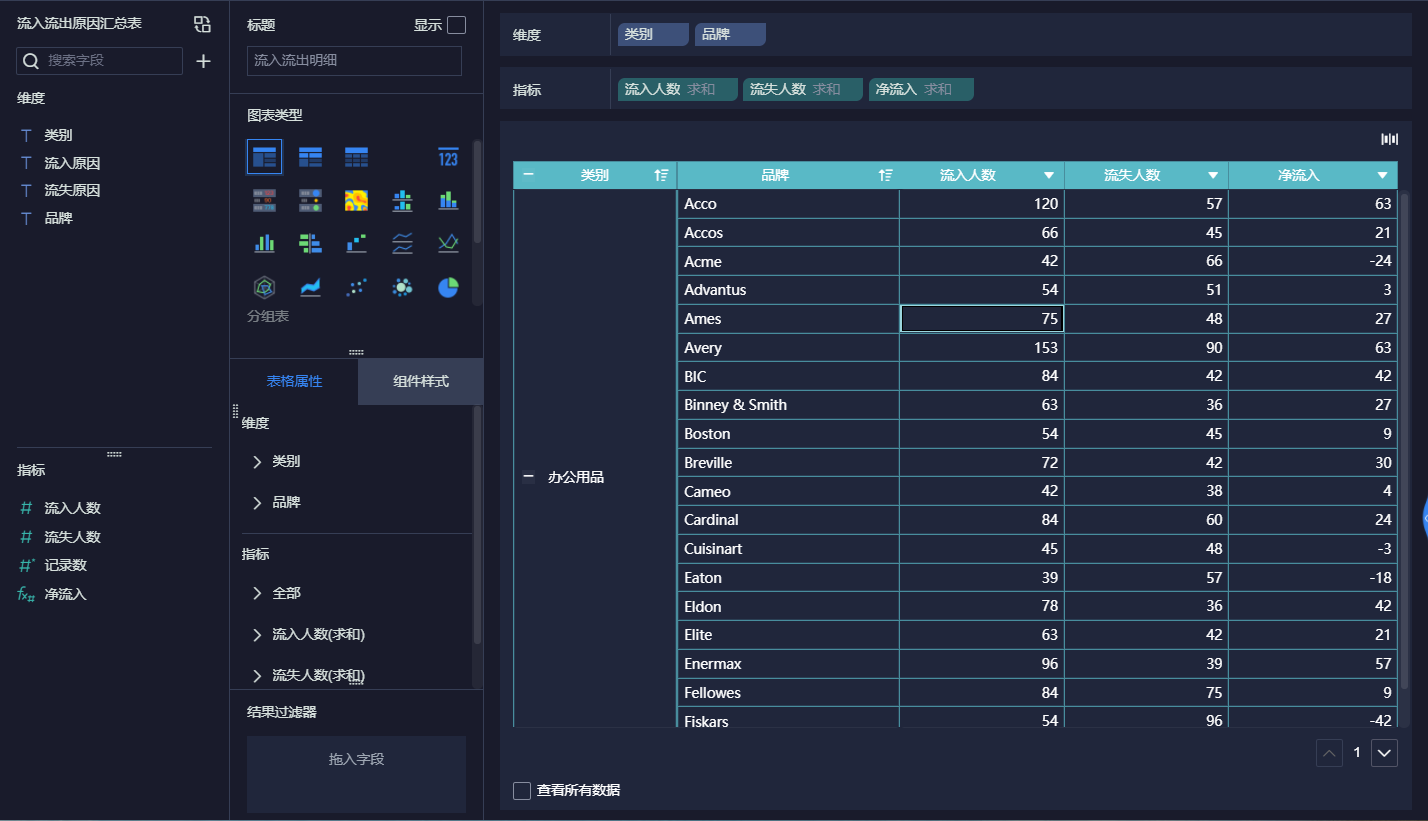Select the crossing line chart type
This screenshot has width=1428, height=821.
(x=448, y=243)
